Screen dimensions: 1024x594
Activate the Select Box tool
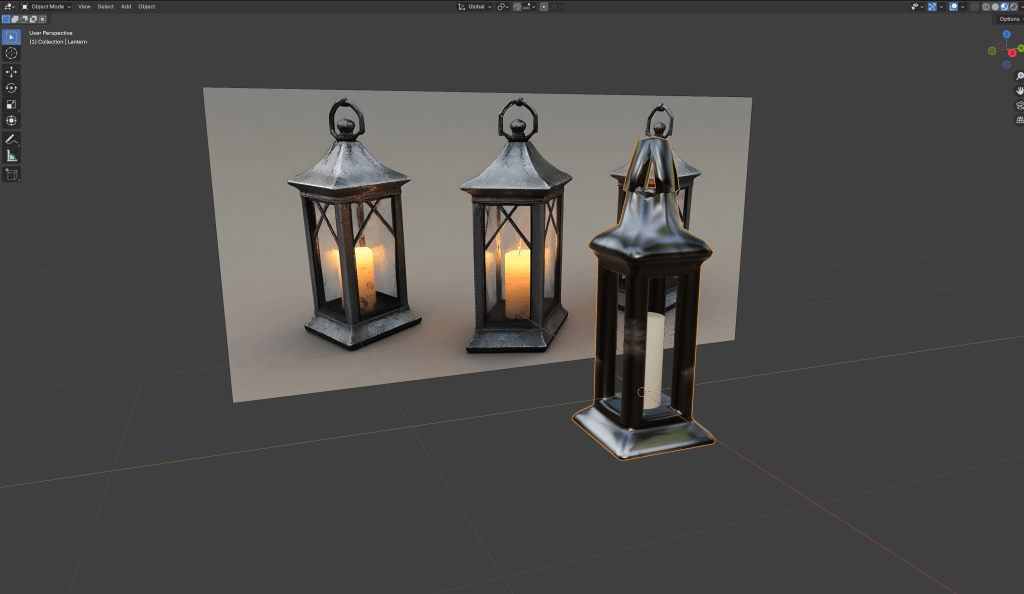[x=11, y=37]
